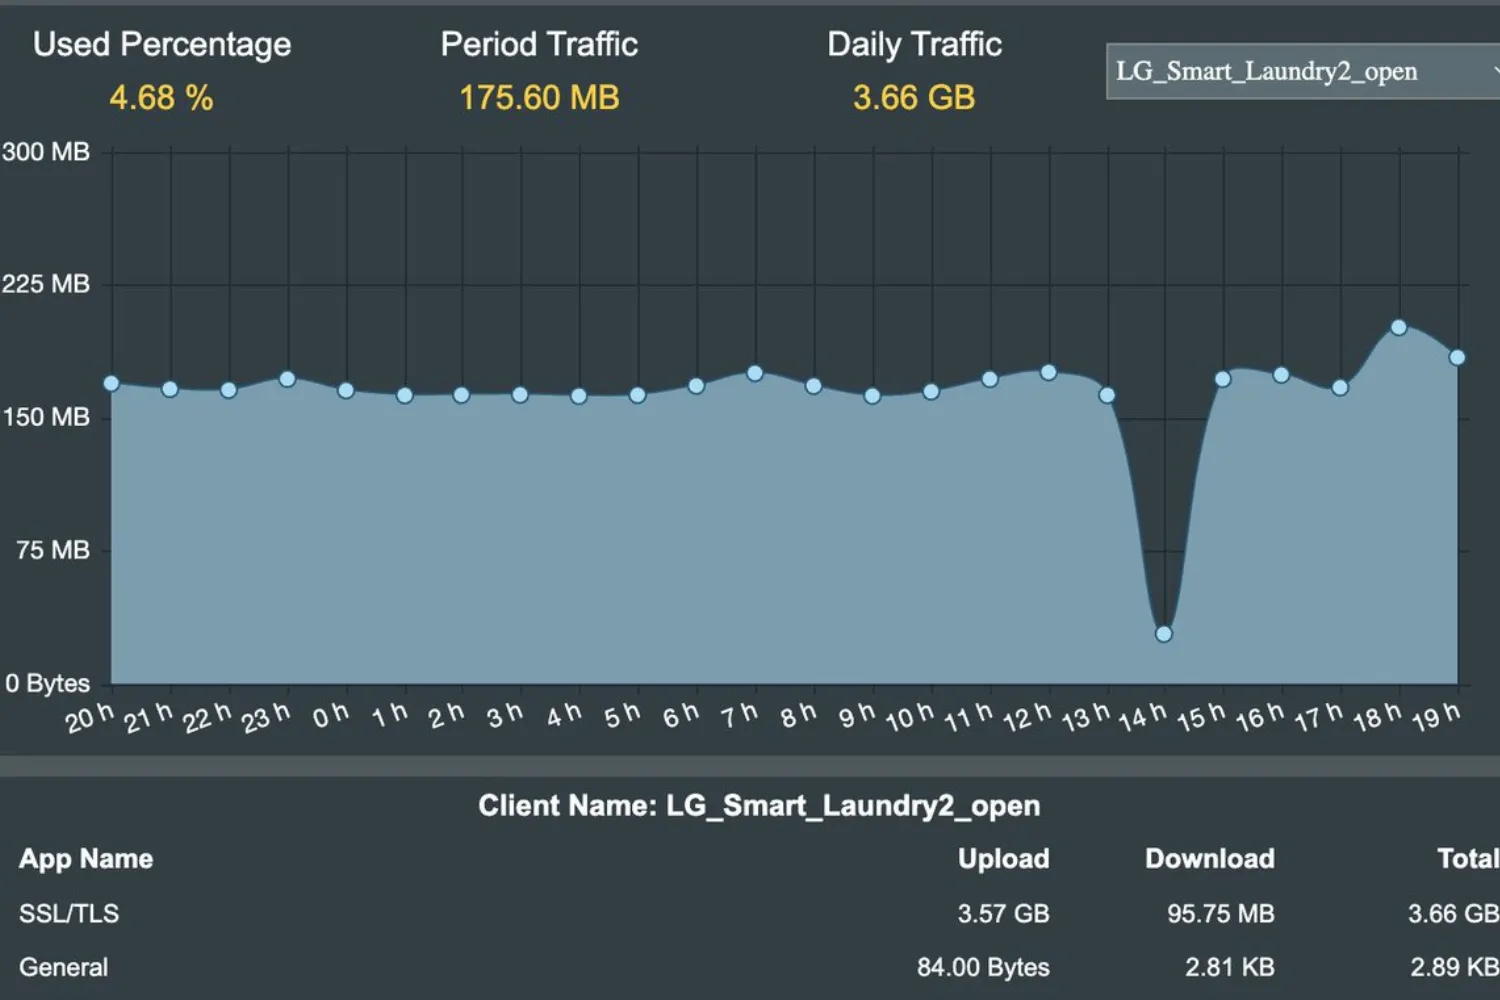
Task: Click the Period Traffic 175.60 MB value
Action: click(x=539, y=98)
